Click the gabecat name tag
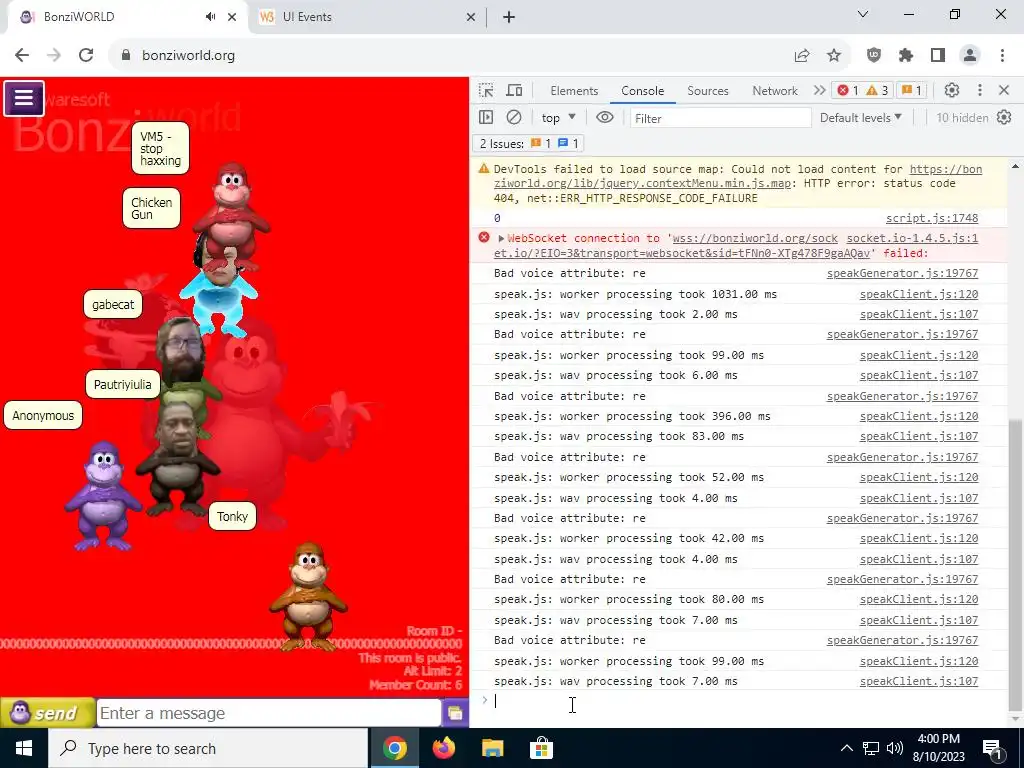This screenshot has width=1024, height=768. tap(113, 304)
